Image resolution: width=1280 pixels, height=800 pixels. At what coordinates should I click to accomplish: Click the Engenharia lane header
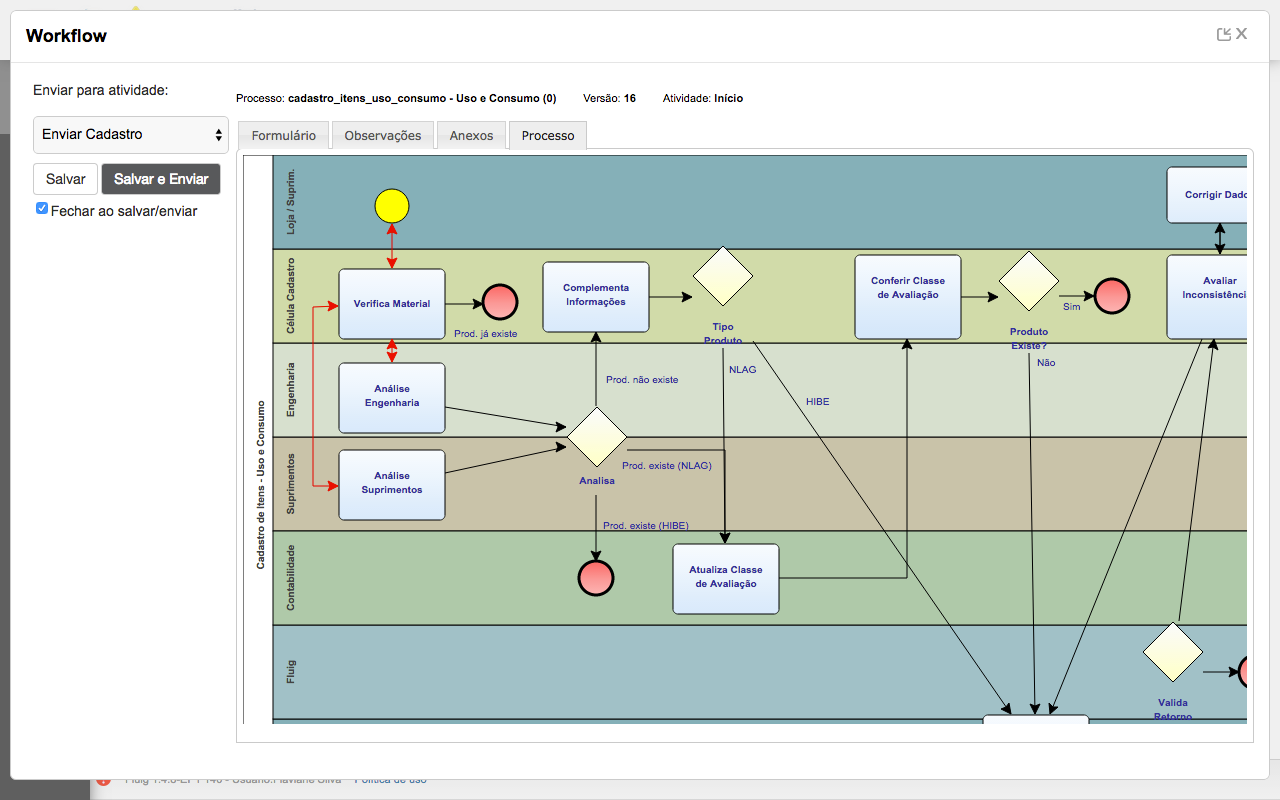tap(291, 390)
